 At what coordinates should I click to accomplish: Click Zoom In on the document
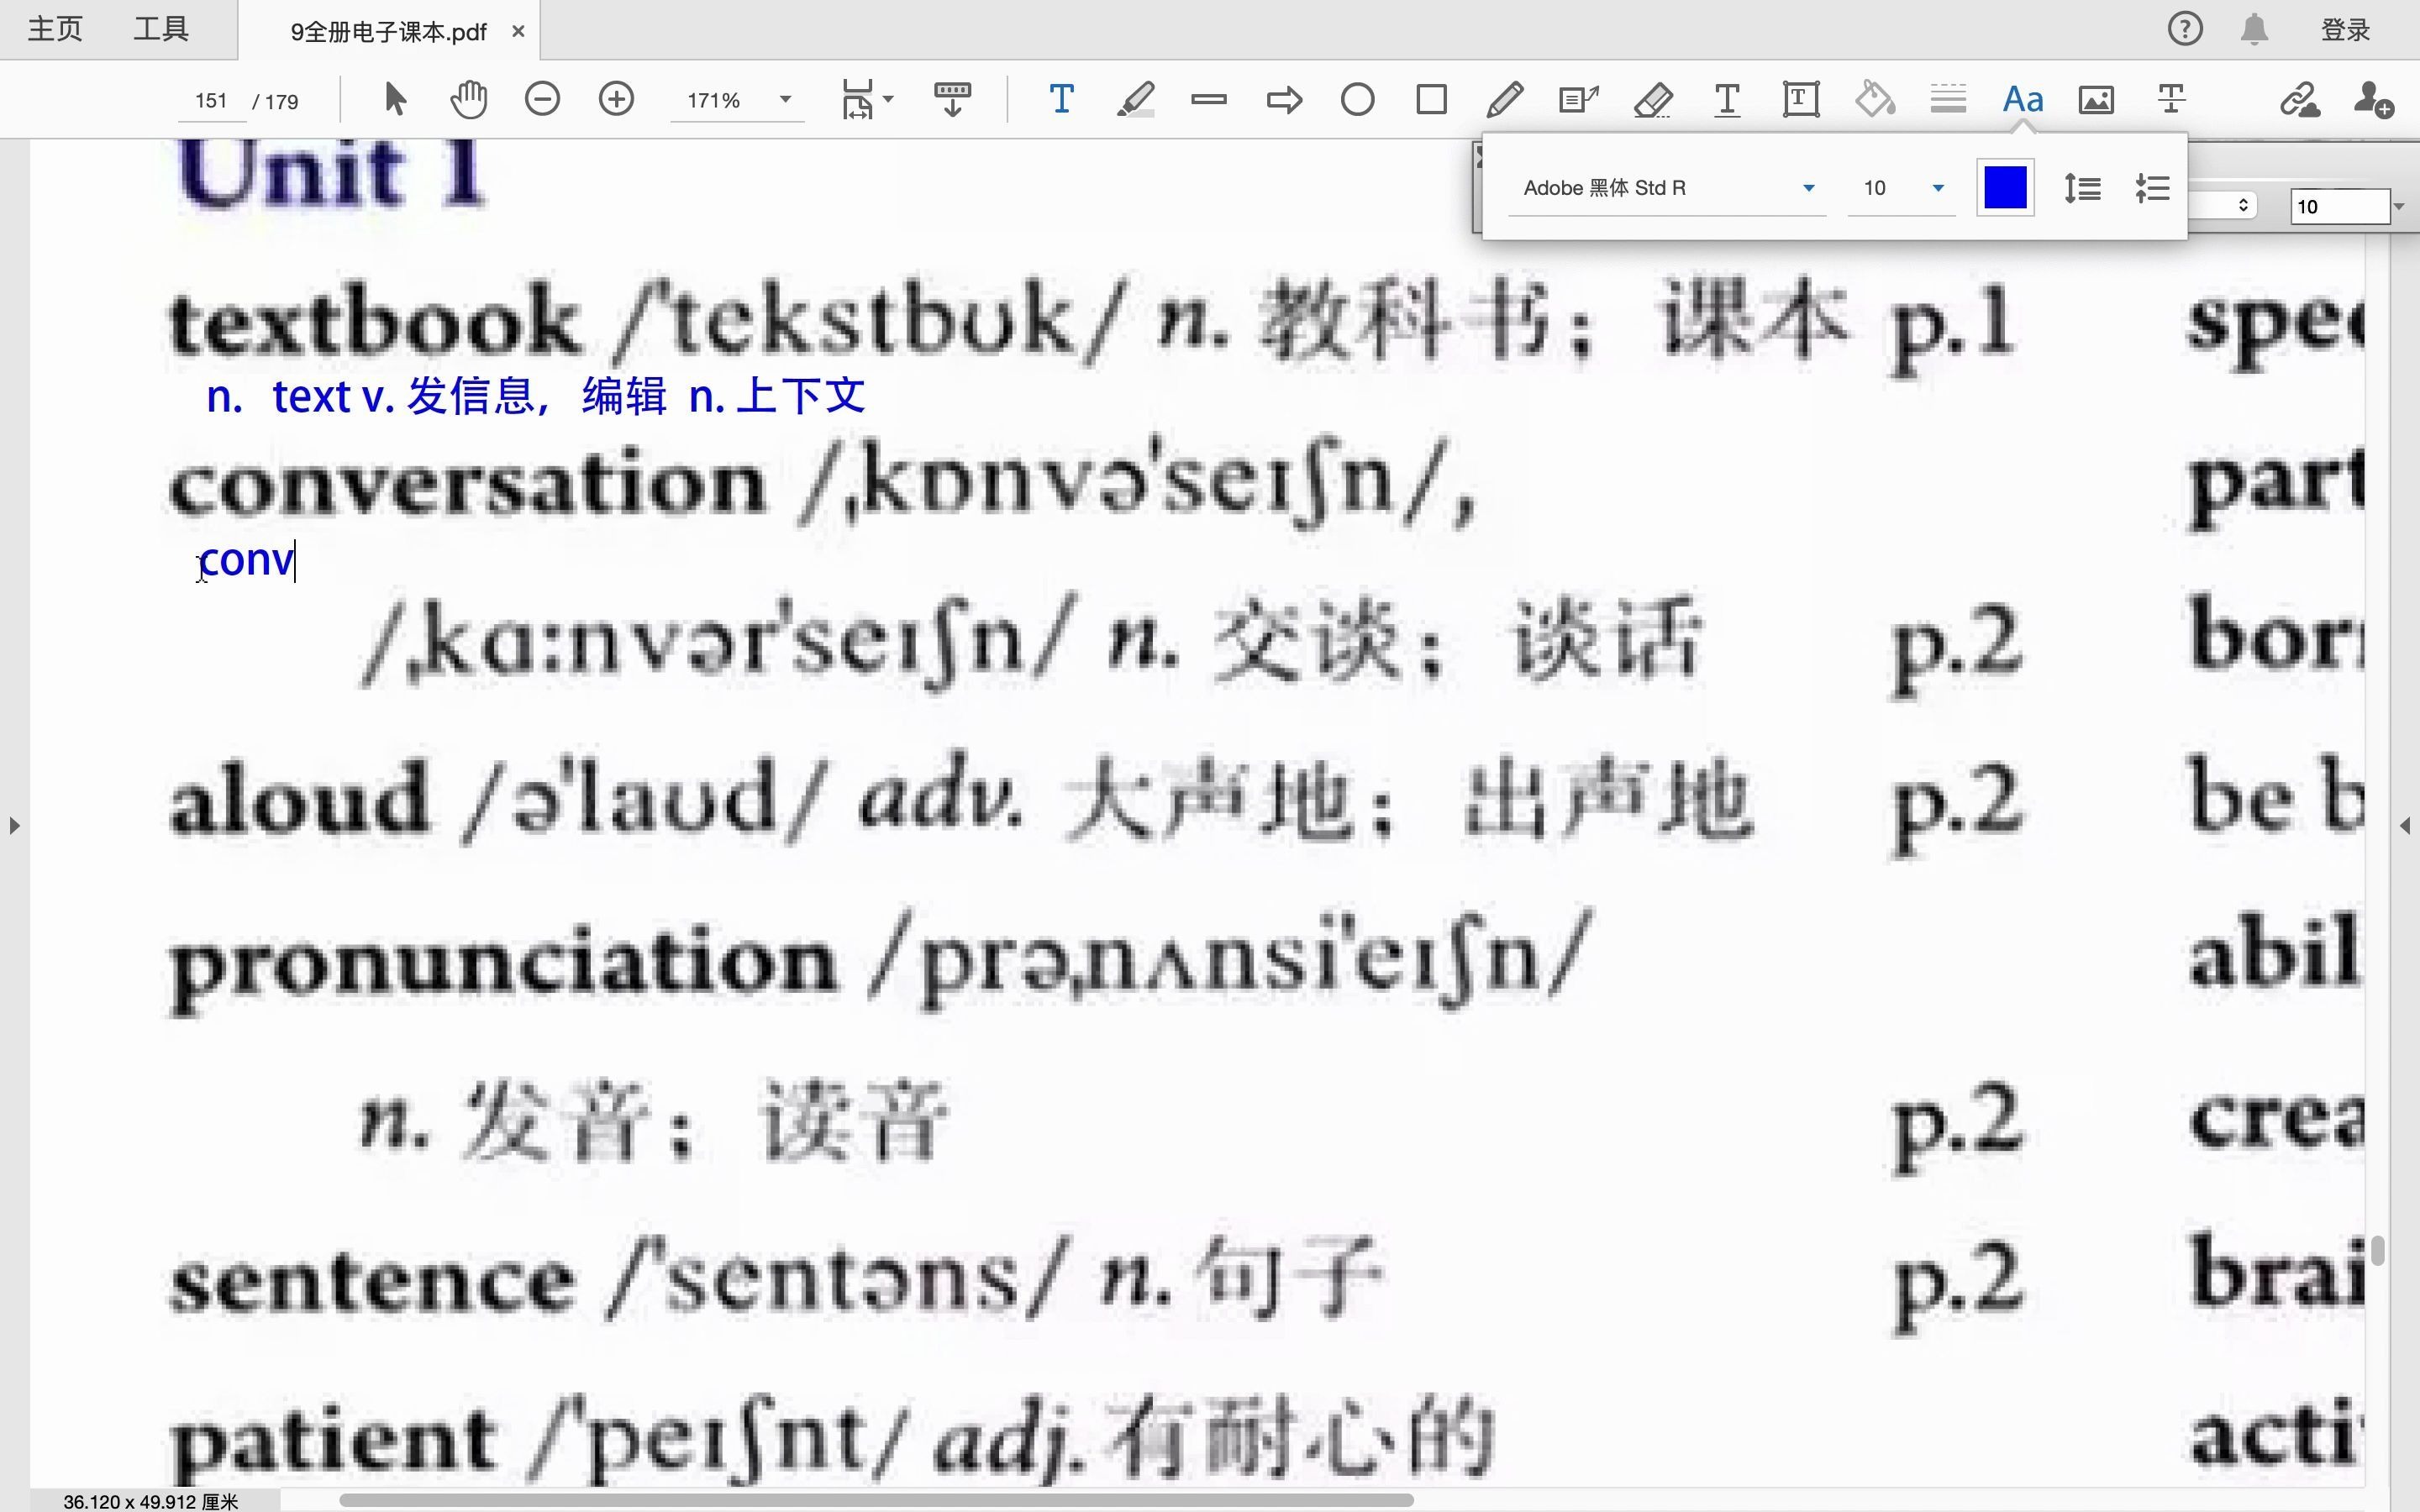[x=616, y=99]
